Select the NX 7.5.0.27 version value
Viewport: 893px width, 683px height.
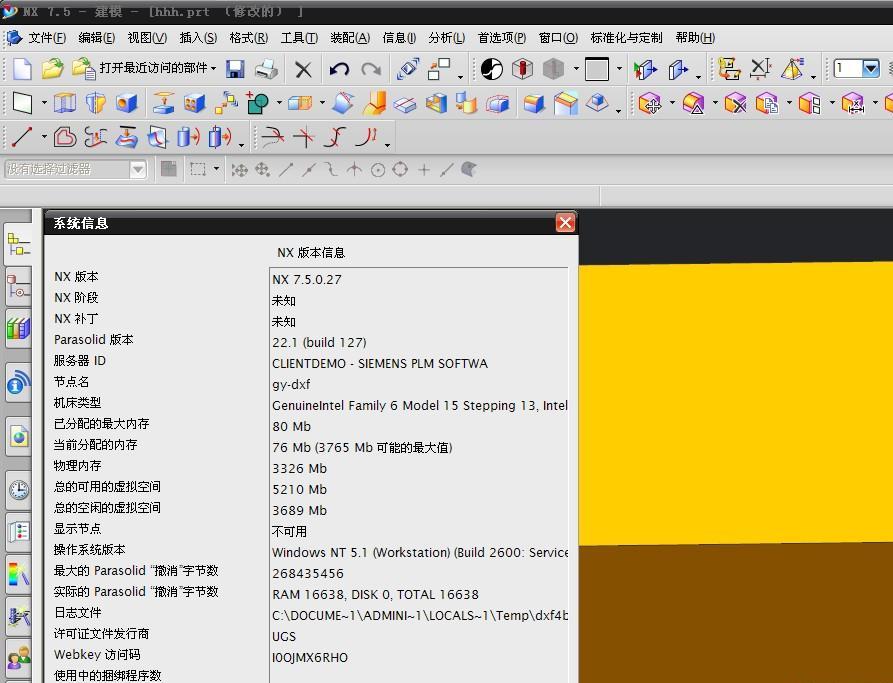[306, 280]
